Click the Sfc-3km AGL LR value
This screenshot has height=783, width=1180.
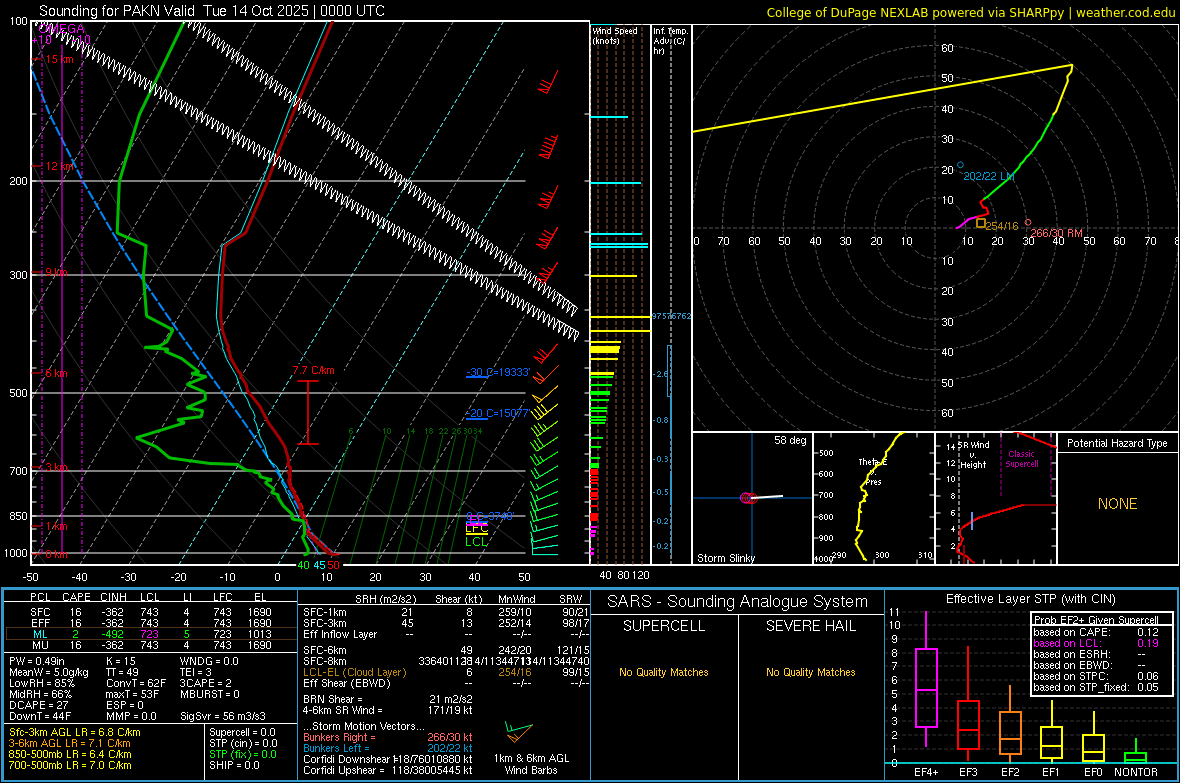click(x=75, y=732)
